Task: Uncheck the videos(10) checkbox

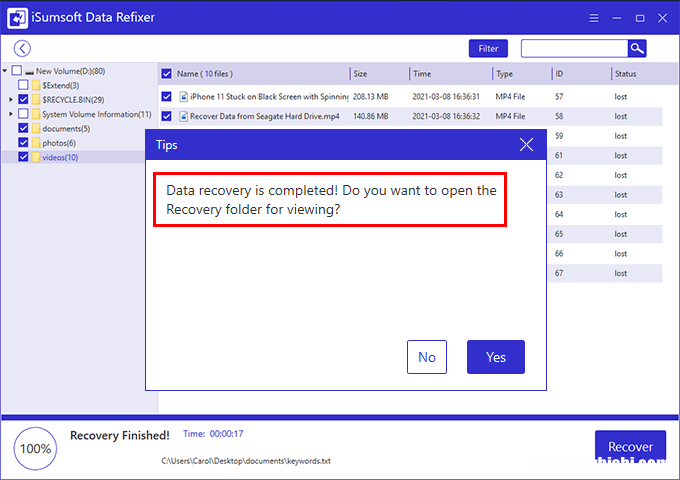Action: pos(23,157)
